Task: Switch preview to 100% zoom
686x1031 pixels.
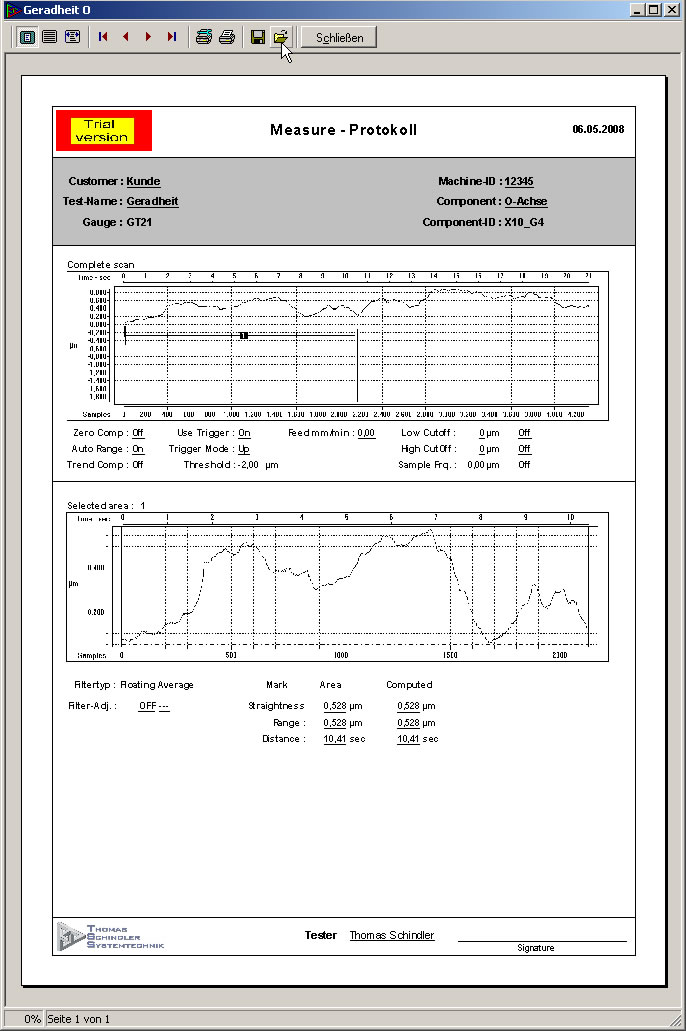Action: (x=49, y=37)
